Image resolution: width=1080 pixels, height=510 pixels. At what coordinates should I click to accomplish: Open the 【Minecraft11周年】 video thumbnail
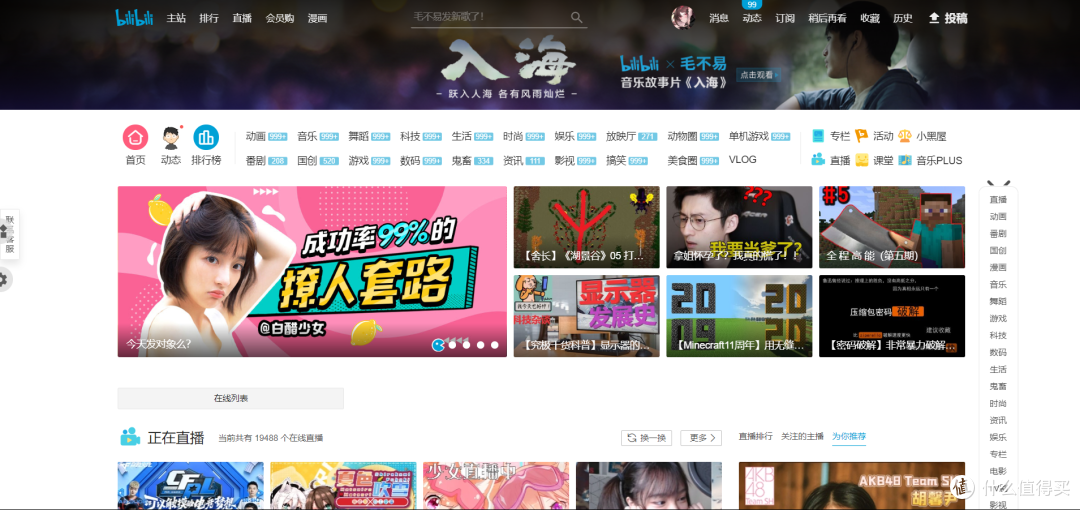[739, 316]
